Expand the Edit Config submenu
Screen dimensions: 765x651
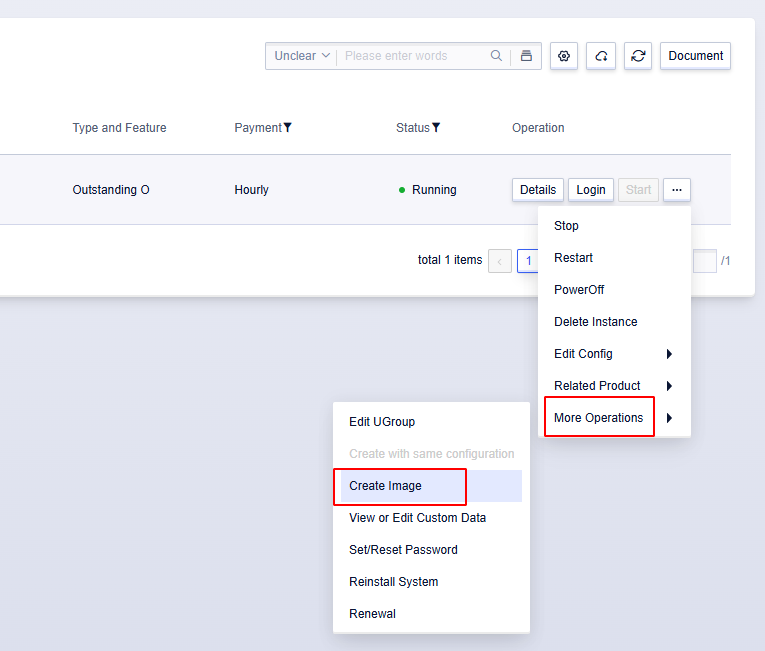[x=614, y=354]
